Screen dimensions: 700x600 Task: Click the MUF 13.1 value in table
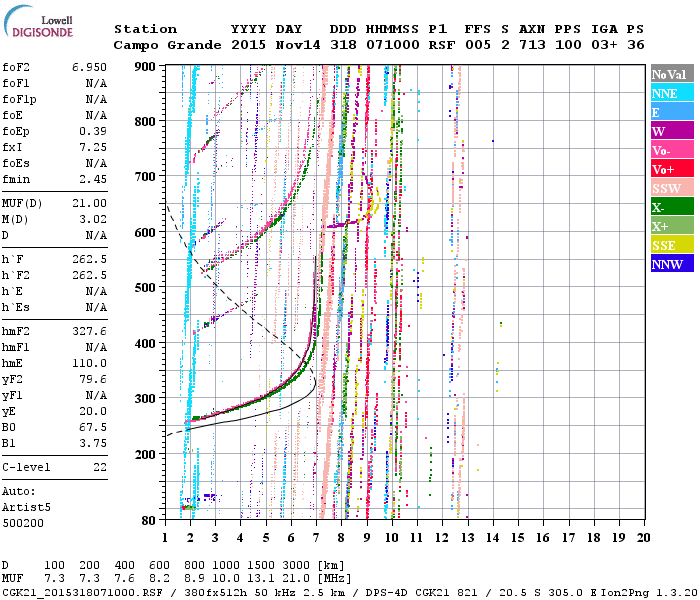point(261,579)
